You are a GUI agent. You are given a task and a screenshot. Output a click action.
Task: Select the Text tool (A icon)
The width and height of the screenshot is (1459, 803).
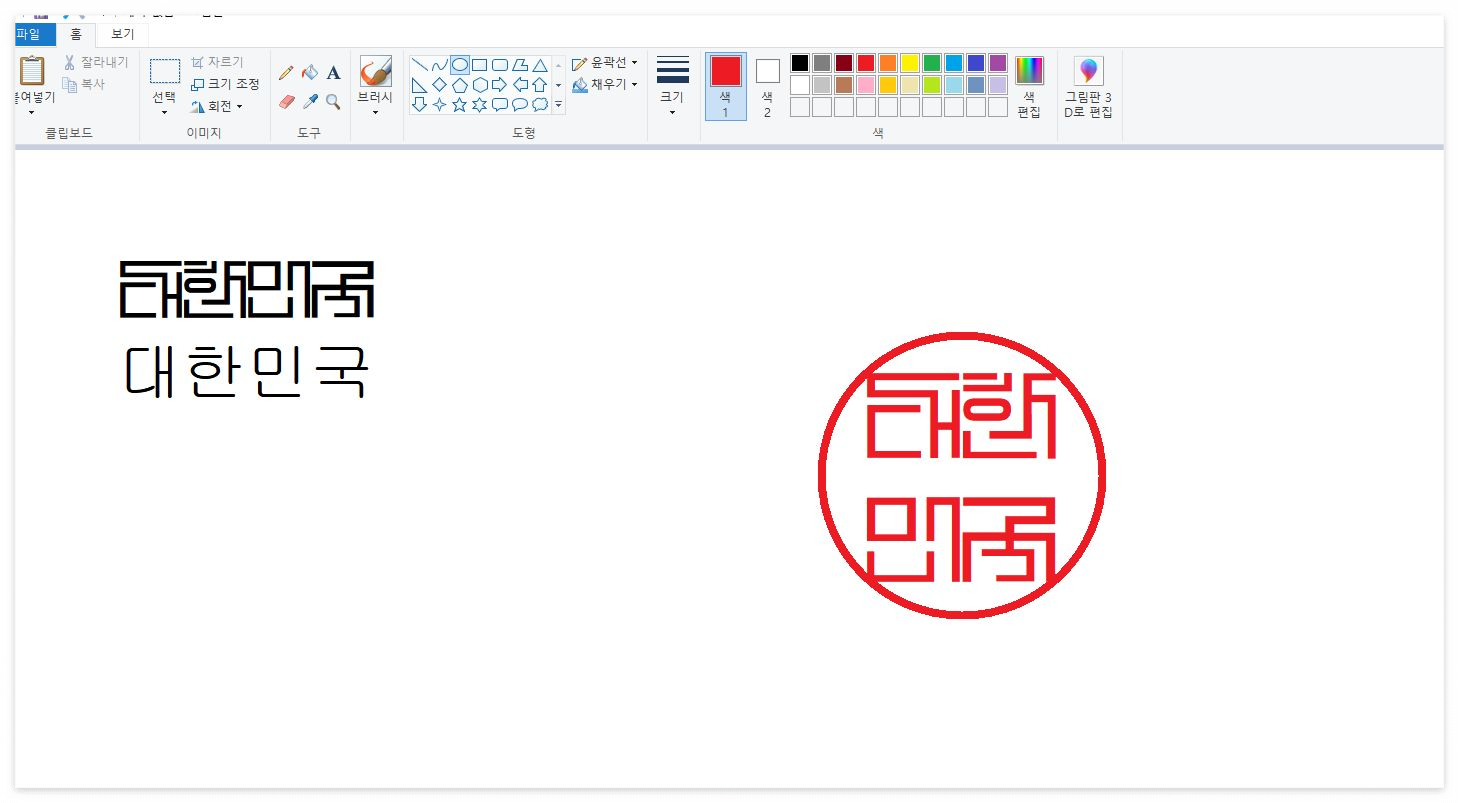(334, 72)
